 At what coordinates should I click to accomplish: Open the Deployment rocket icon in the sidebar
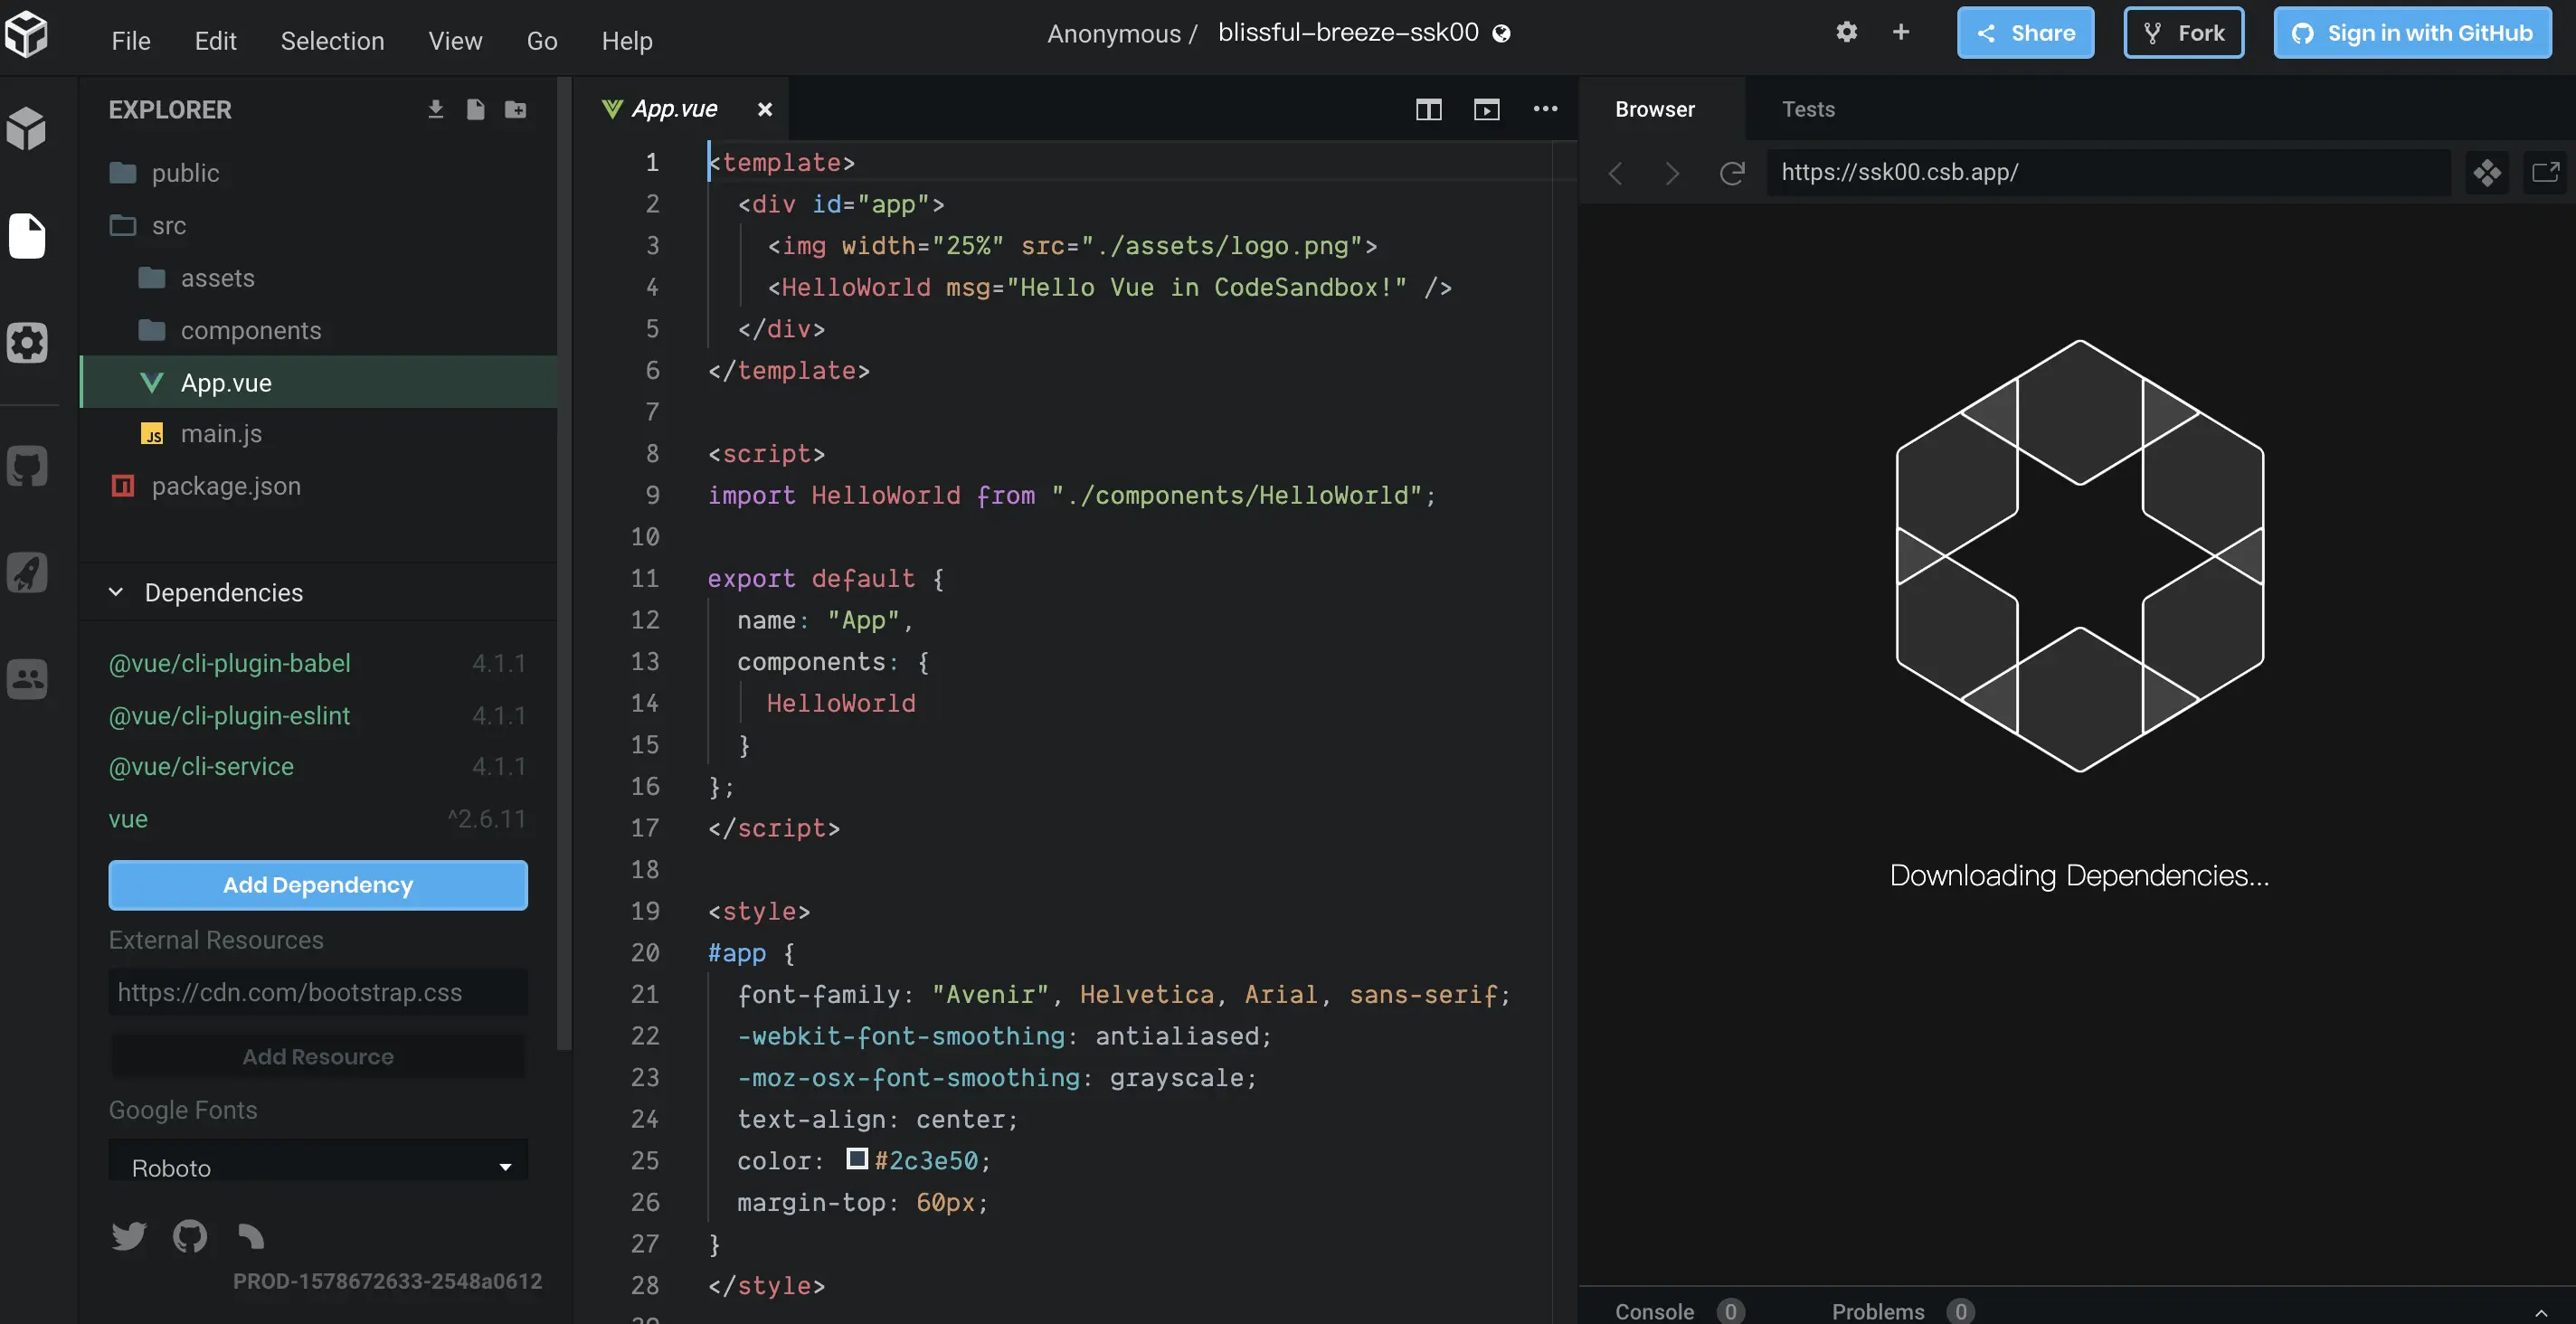[x=27, y=573]
